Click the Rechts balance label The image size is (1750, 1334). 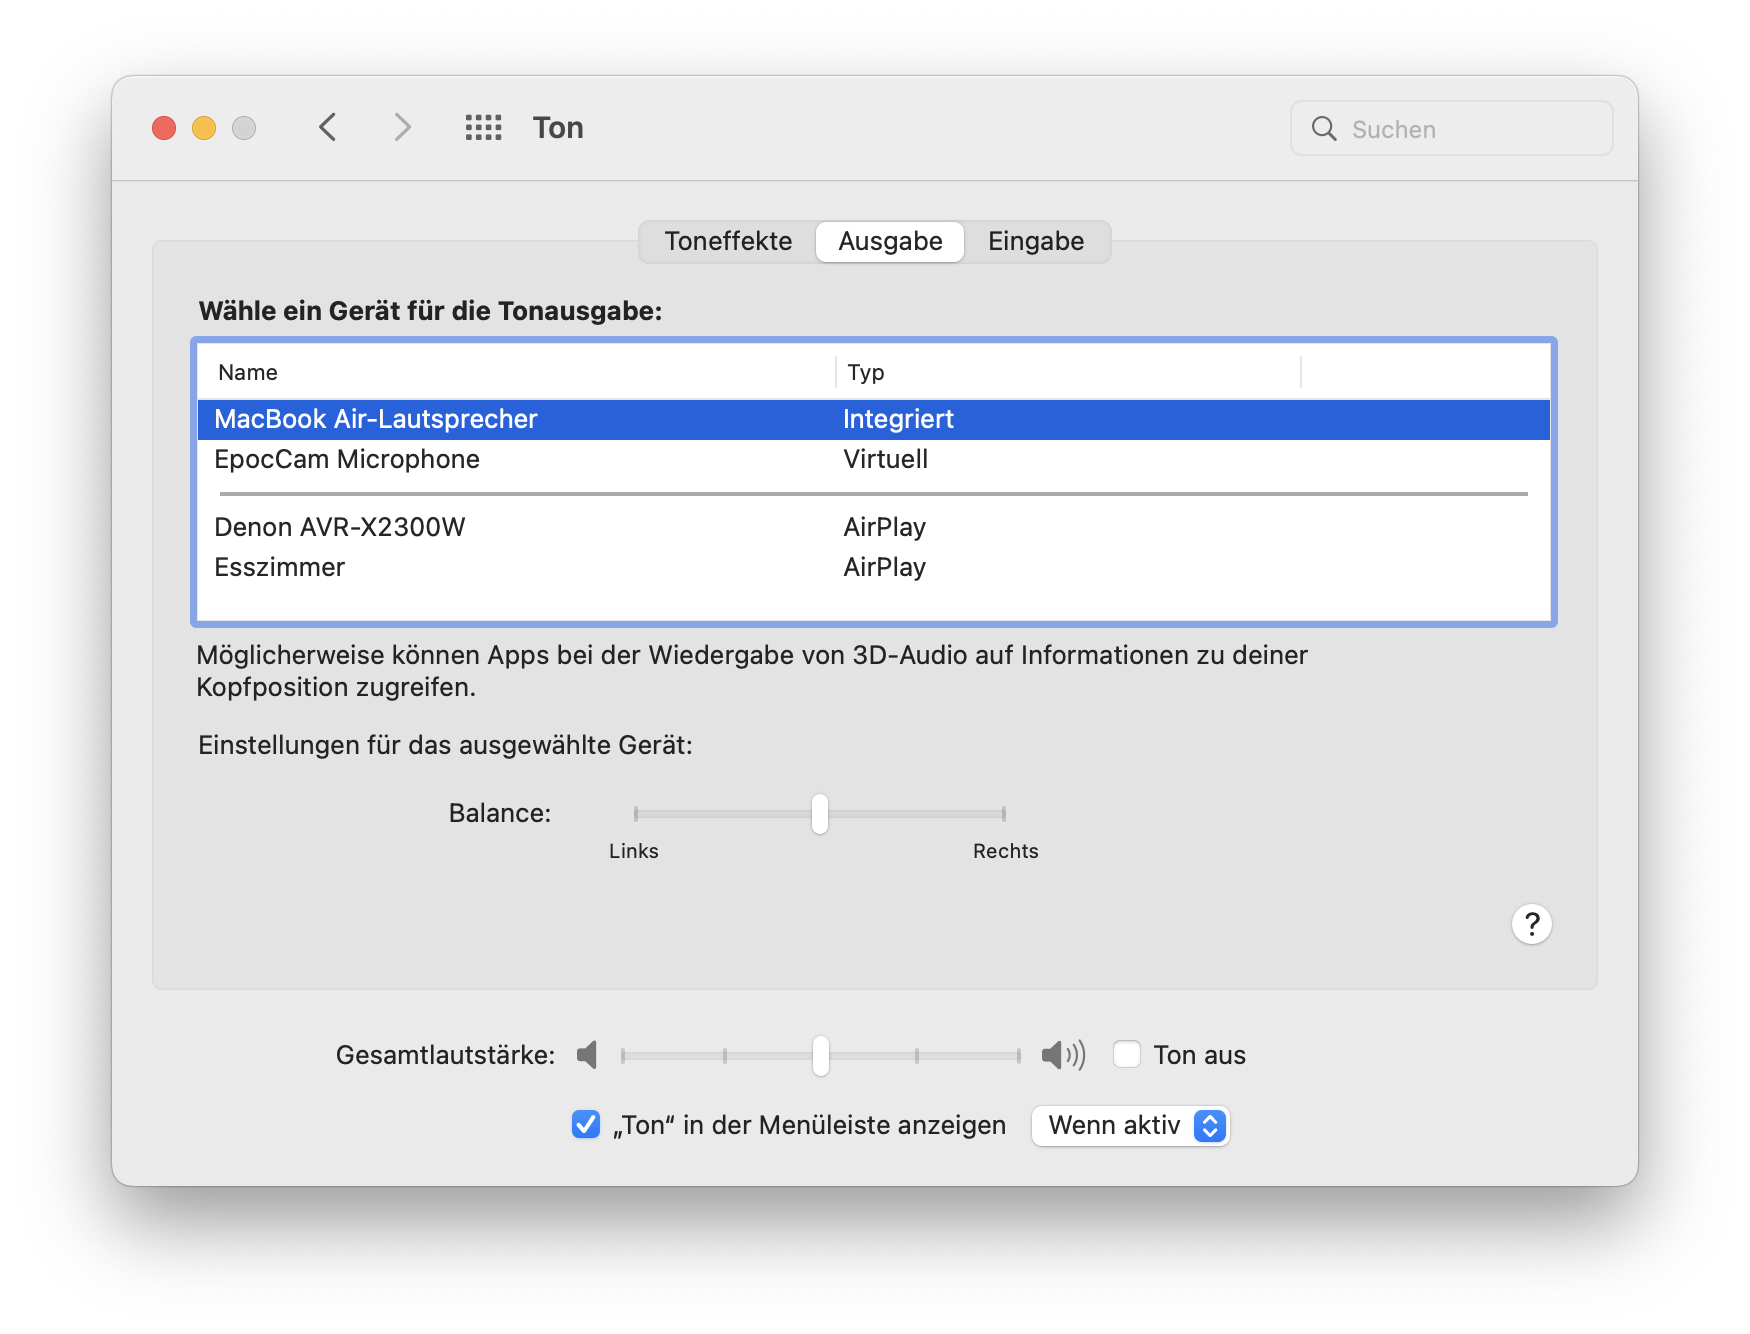click(1006, 851)
